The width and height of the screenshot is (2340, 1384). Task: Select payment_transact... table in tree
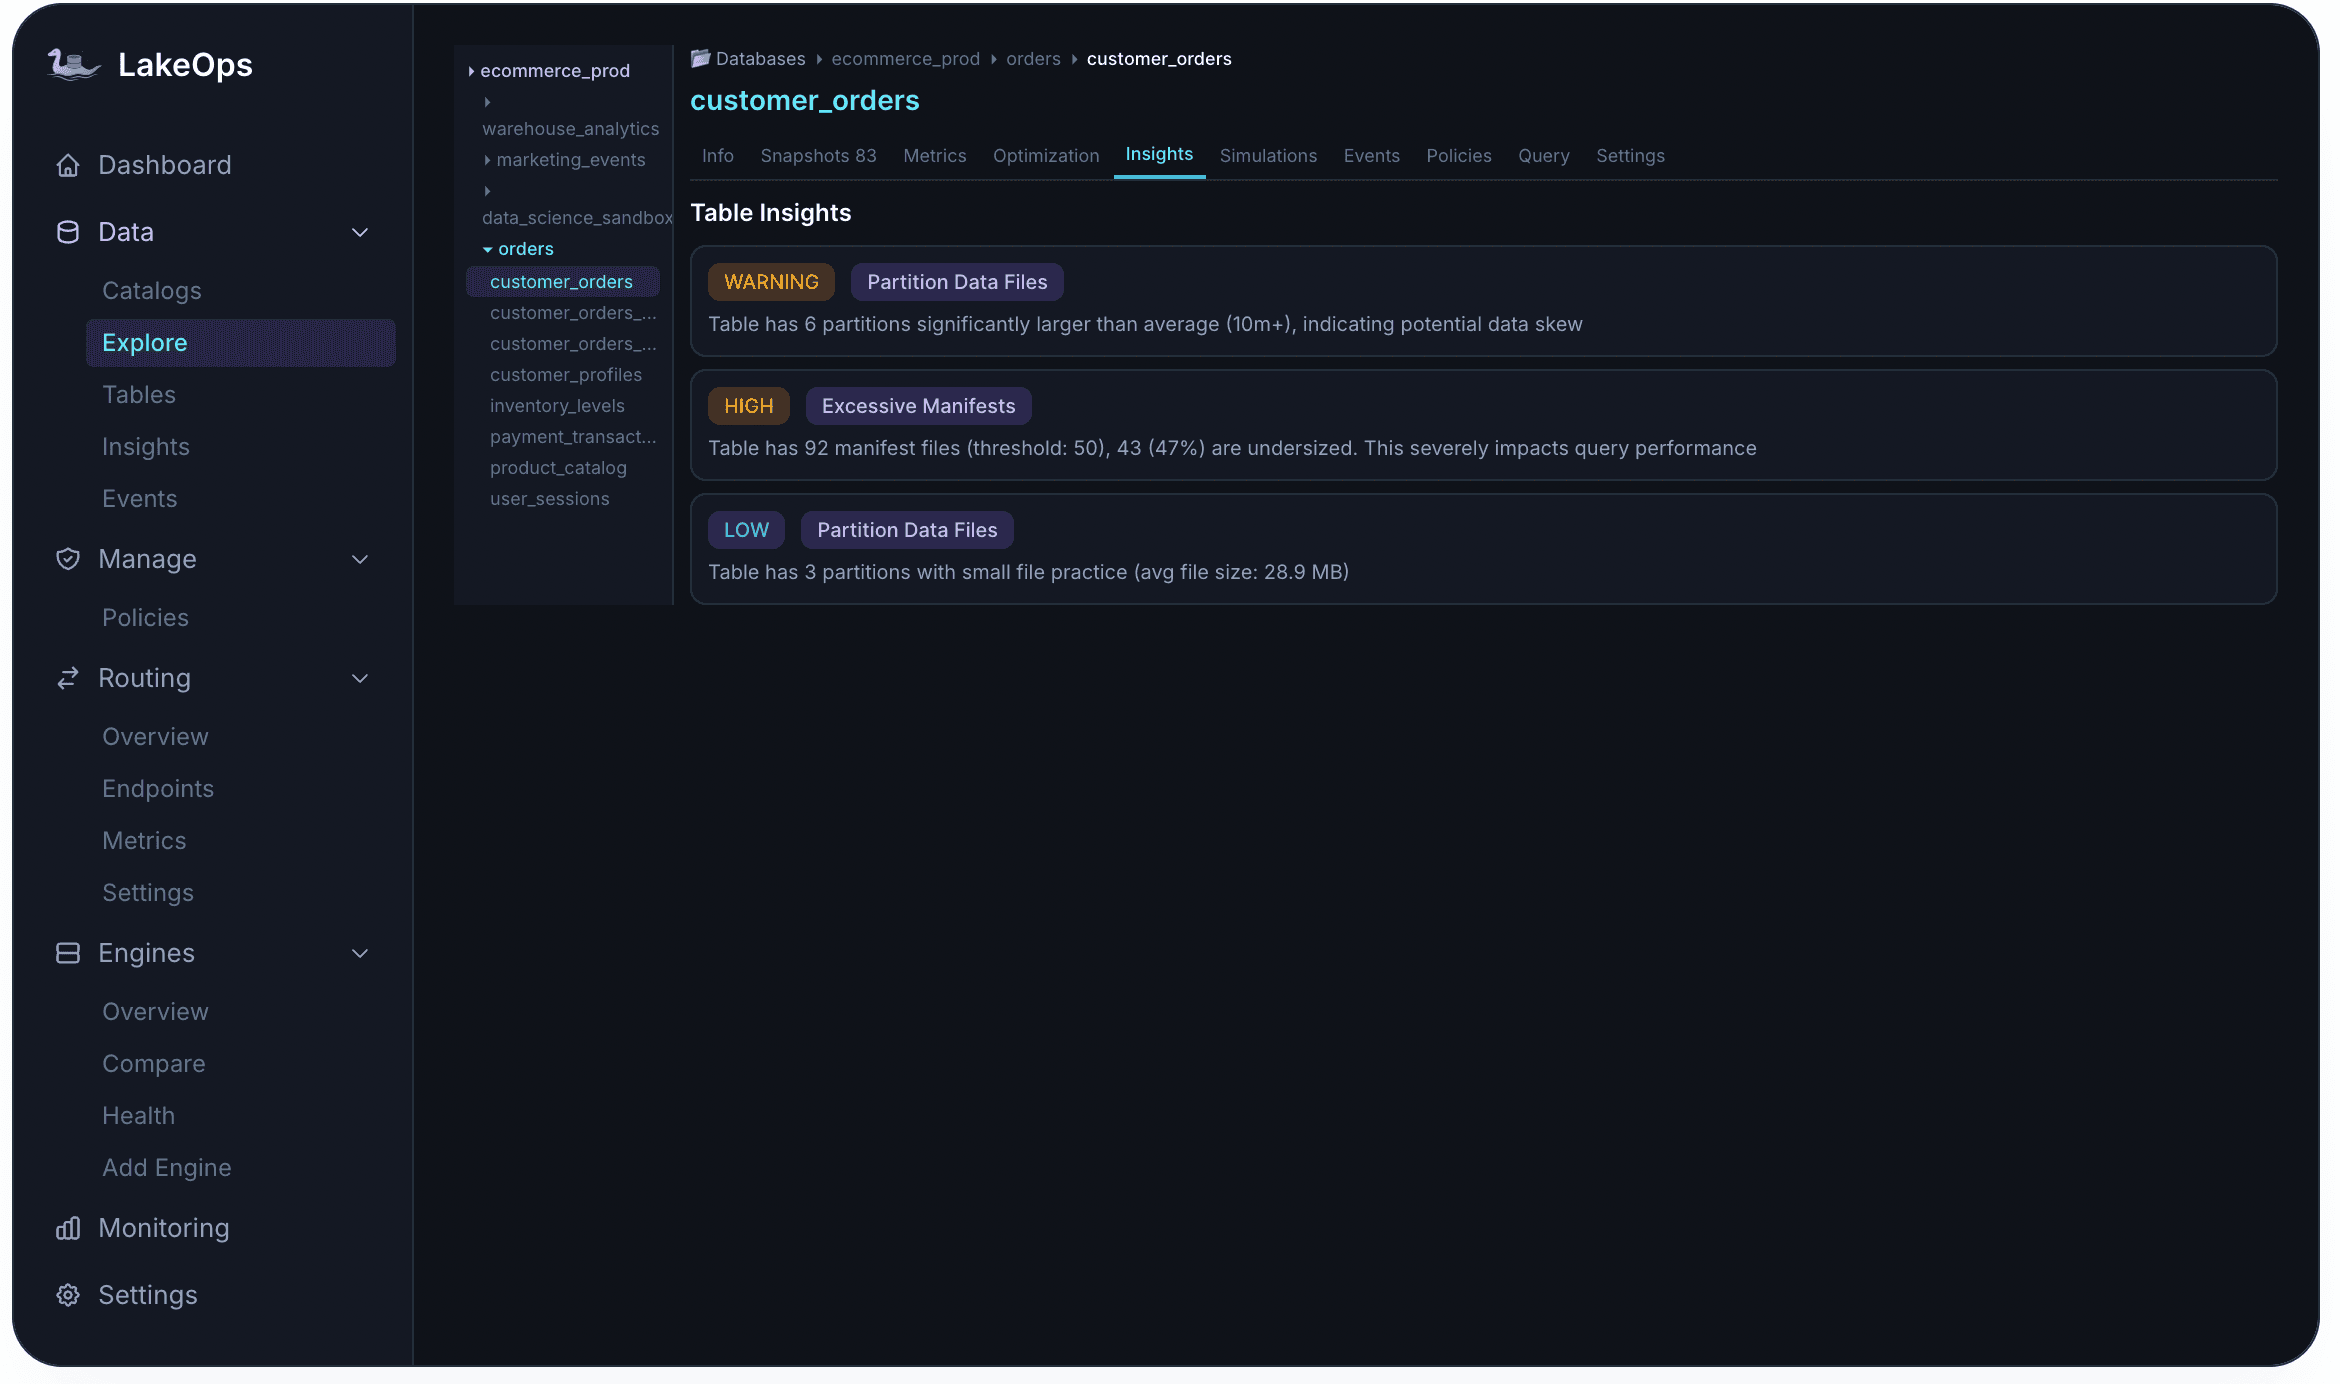click(573, 437)
